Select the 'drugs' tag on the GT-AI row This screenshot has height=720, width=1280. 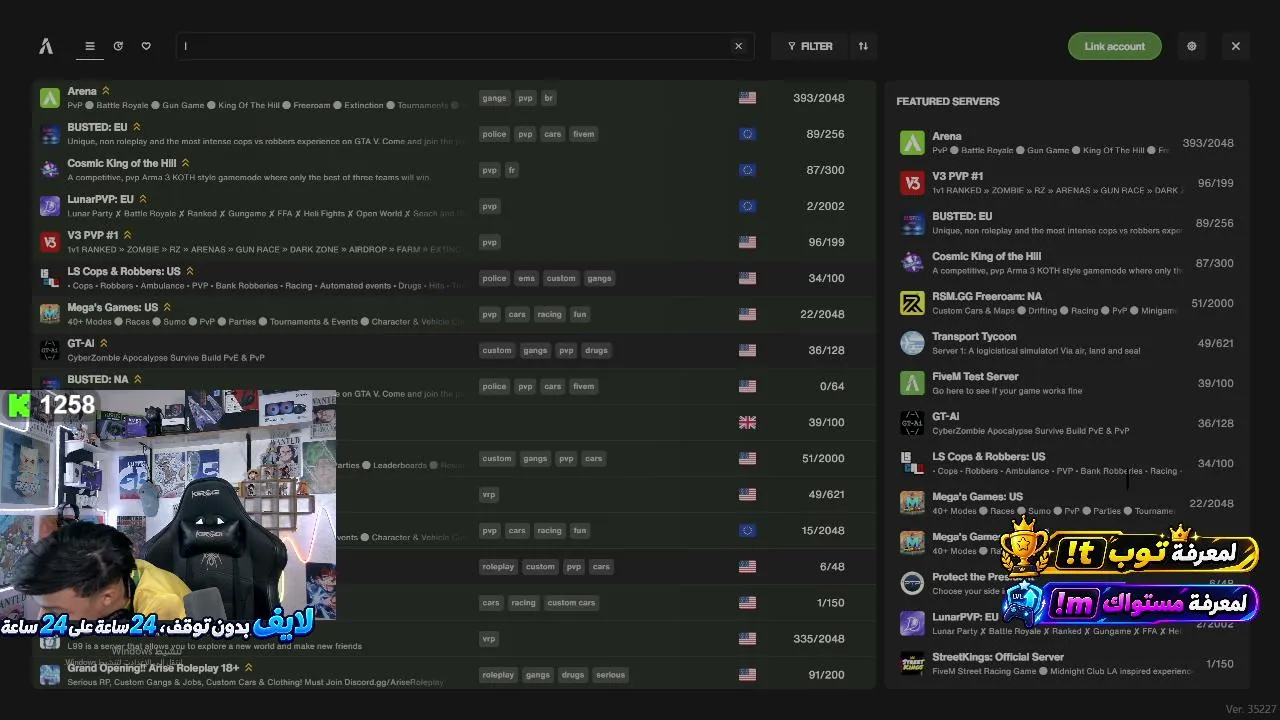point(596,350)
